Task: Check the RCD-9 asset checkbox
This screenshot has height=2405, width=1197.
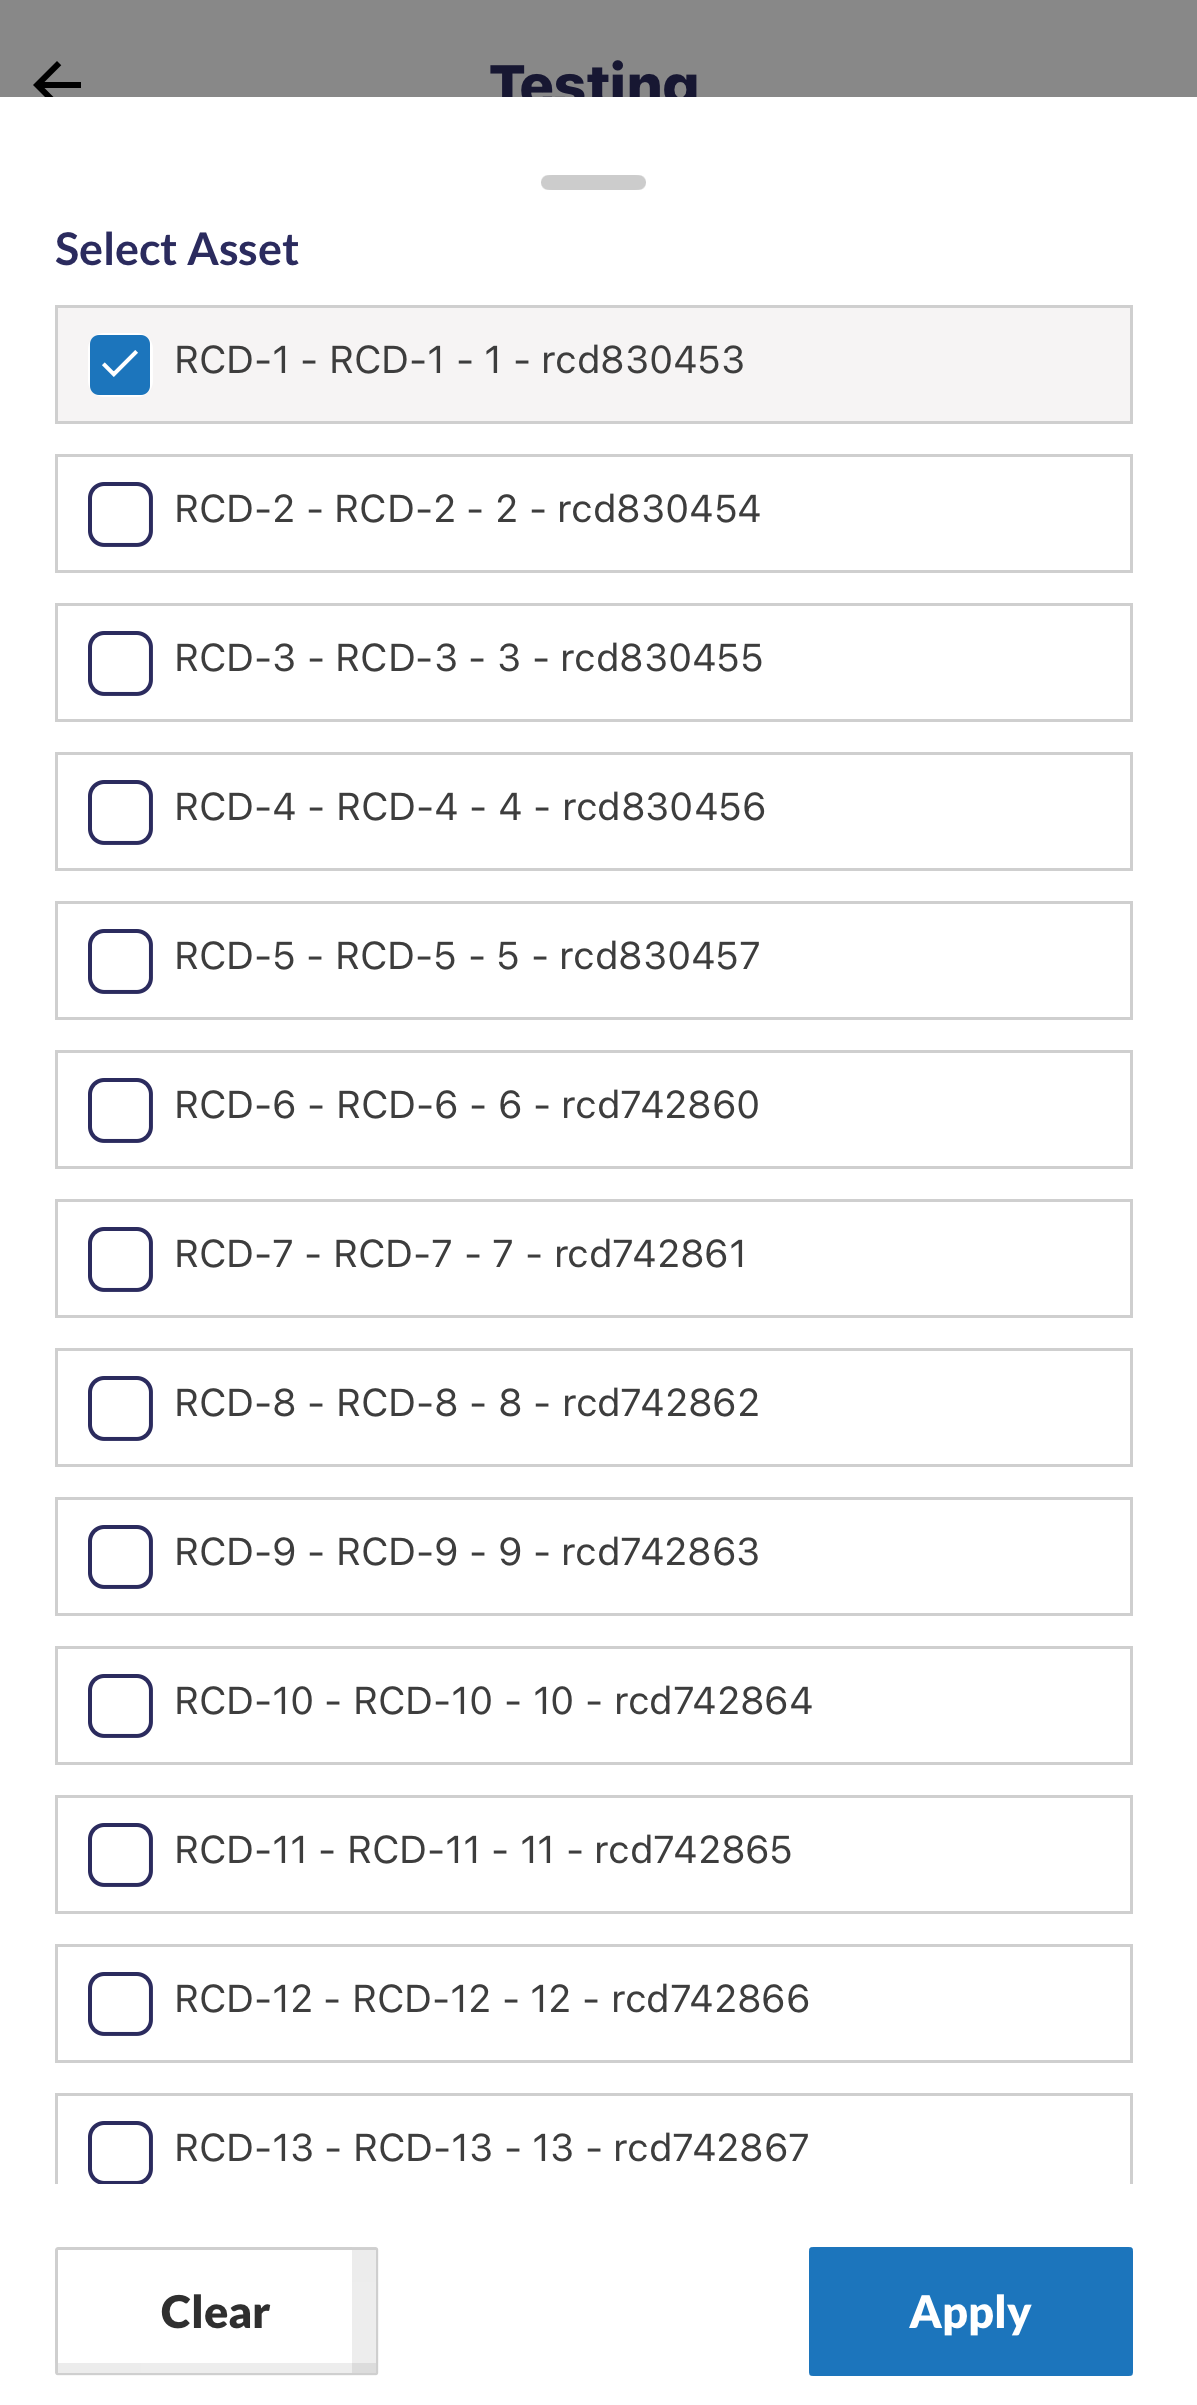Action: click(x=120, y=1557)
